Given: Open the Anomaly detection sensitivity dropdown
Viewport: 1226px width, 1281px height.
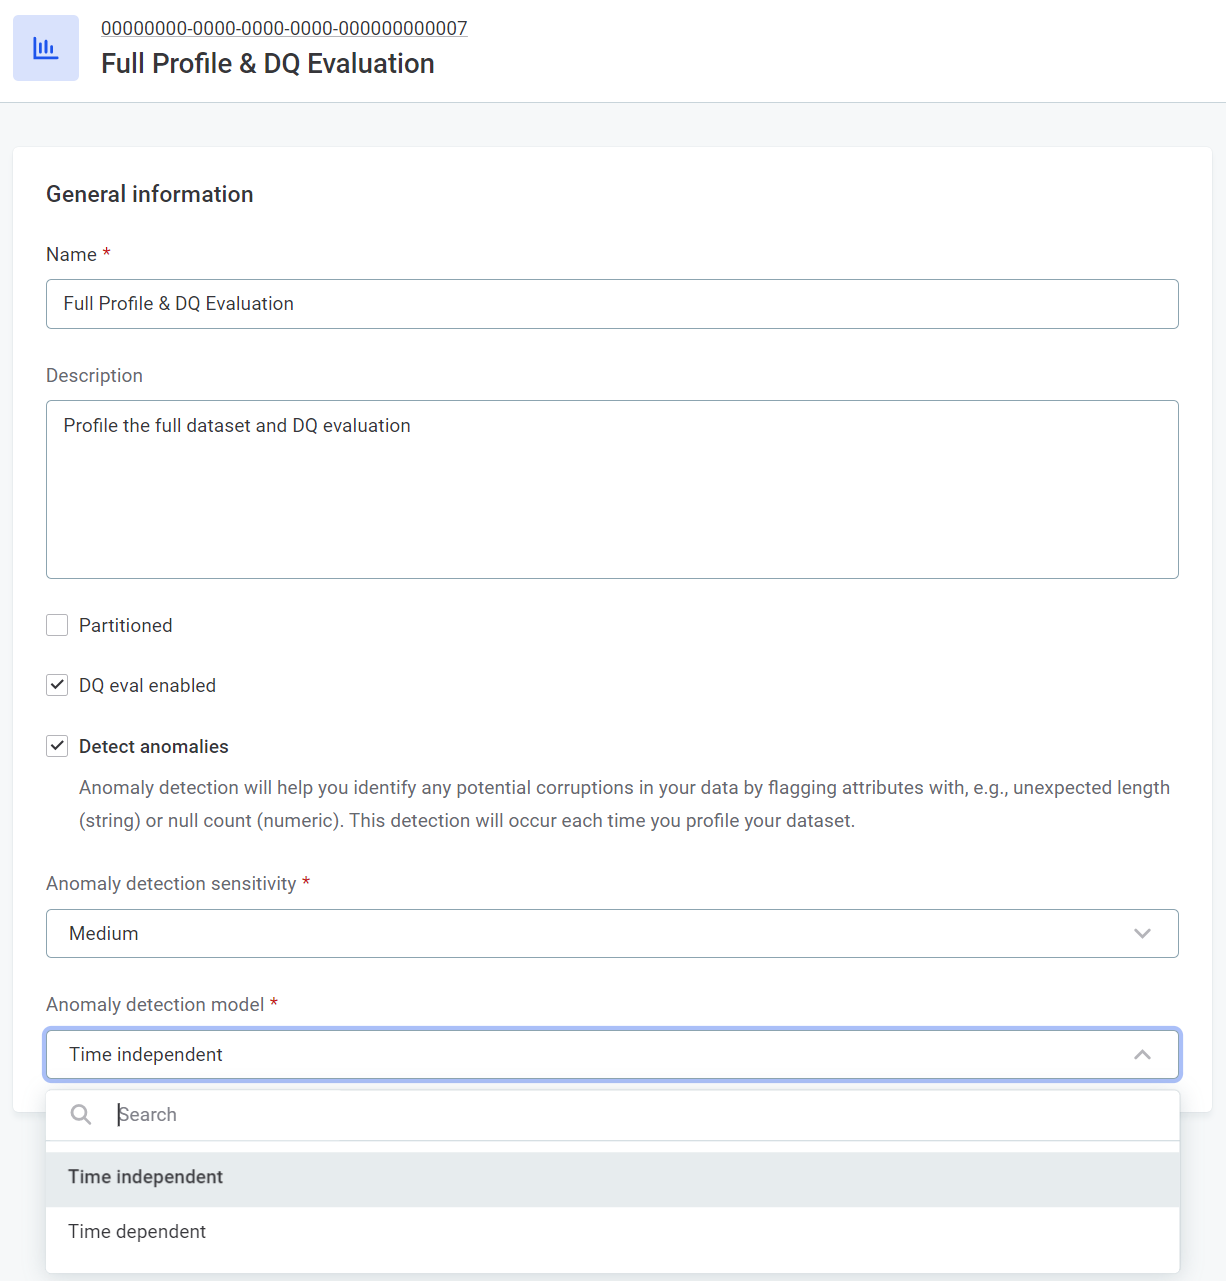Looking at the screenshot, I should [x=612, y=933].
